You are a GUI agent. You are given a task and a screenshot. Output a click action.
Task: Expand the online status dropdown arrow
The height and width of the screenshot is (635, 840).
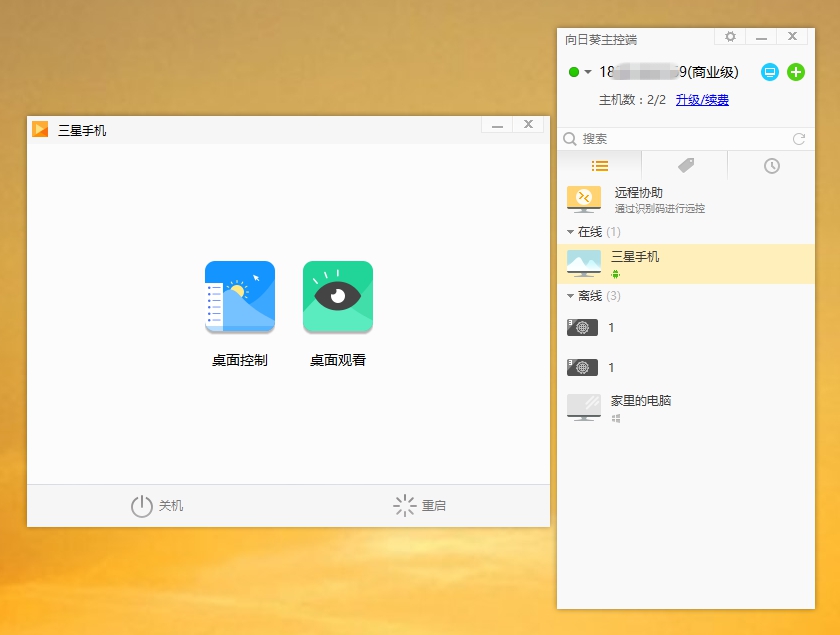point(588,72)
